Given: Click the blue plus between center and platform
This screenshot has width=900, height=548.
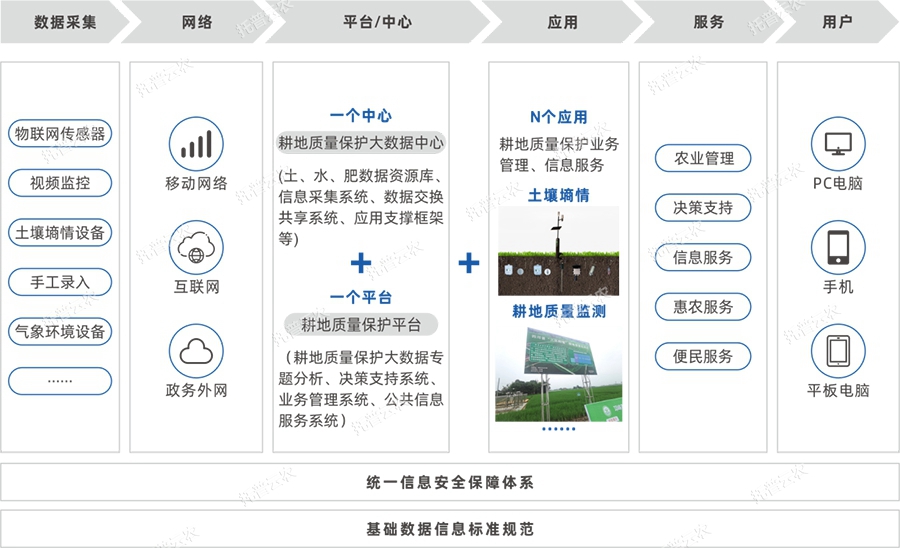Looking at the screenshot, I should [361, 263].
